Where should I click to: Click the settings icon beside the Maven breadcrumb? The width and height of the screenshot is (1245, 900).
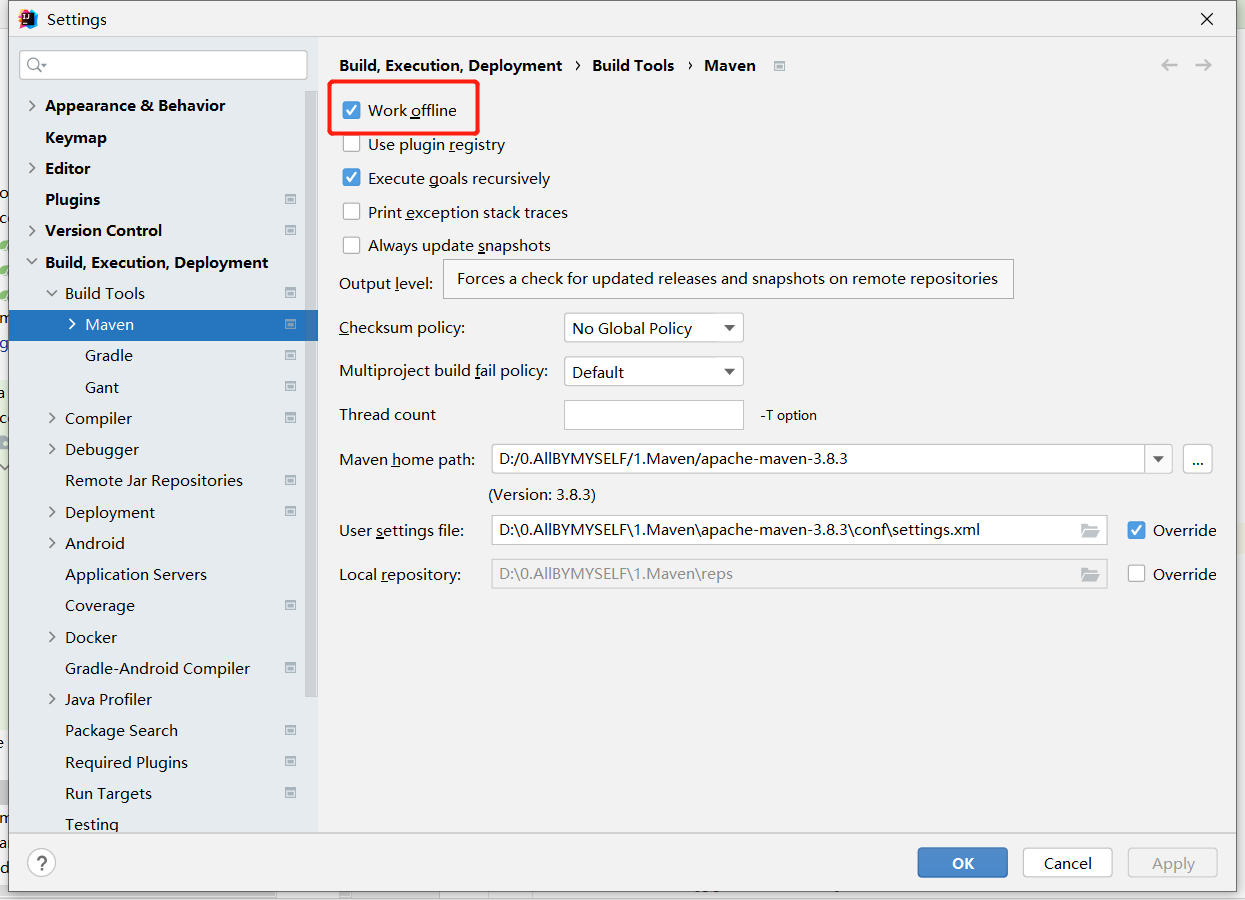778,65
